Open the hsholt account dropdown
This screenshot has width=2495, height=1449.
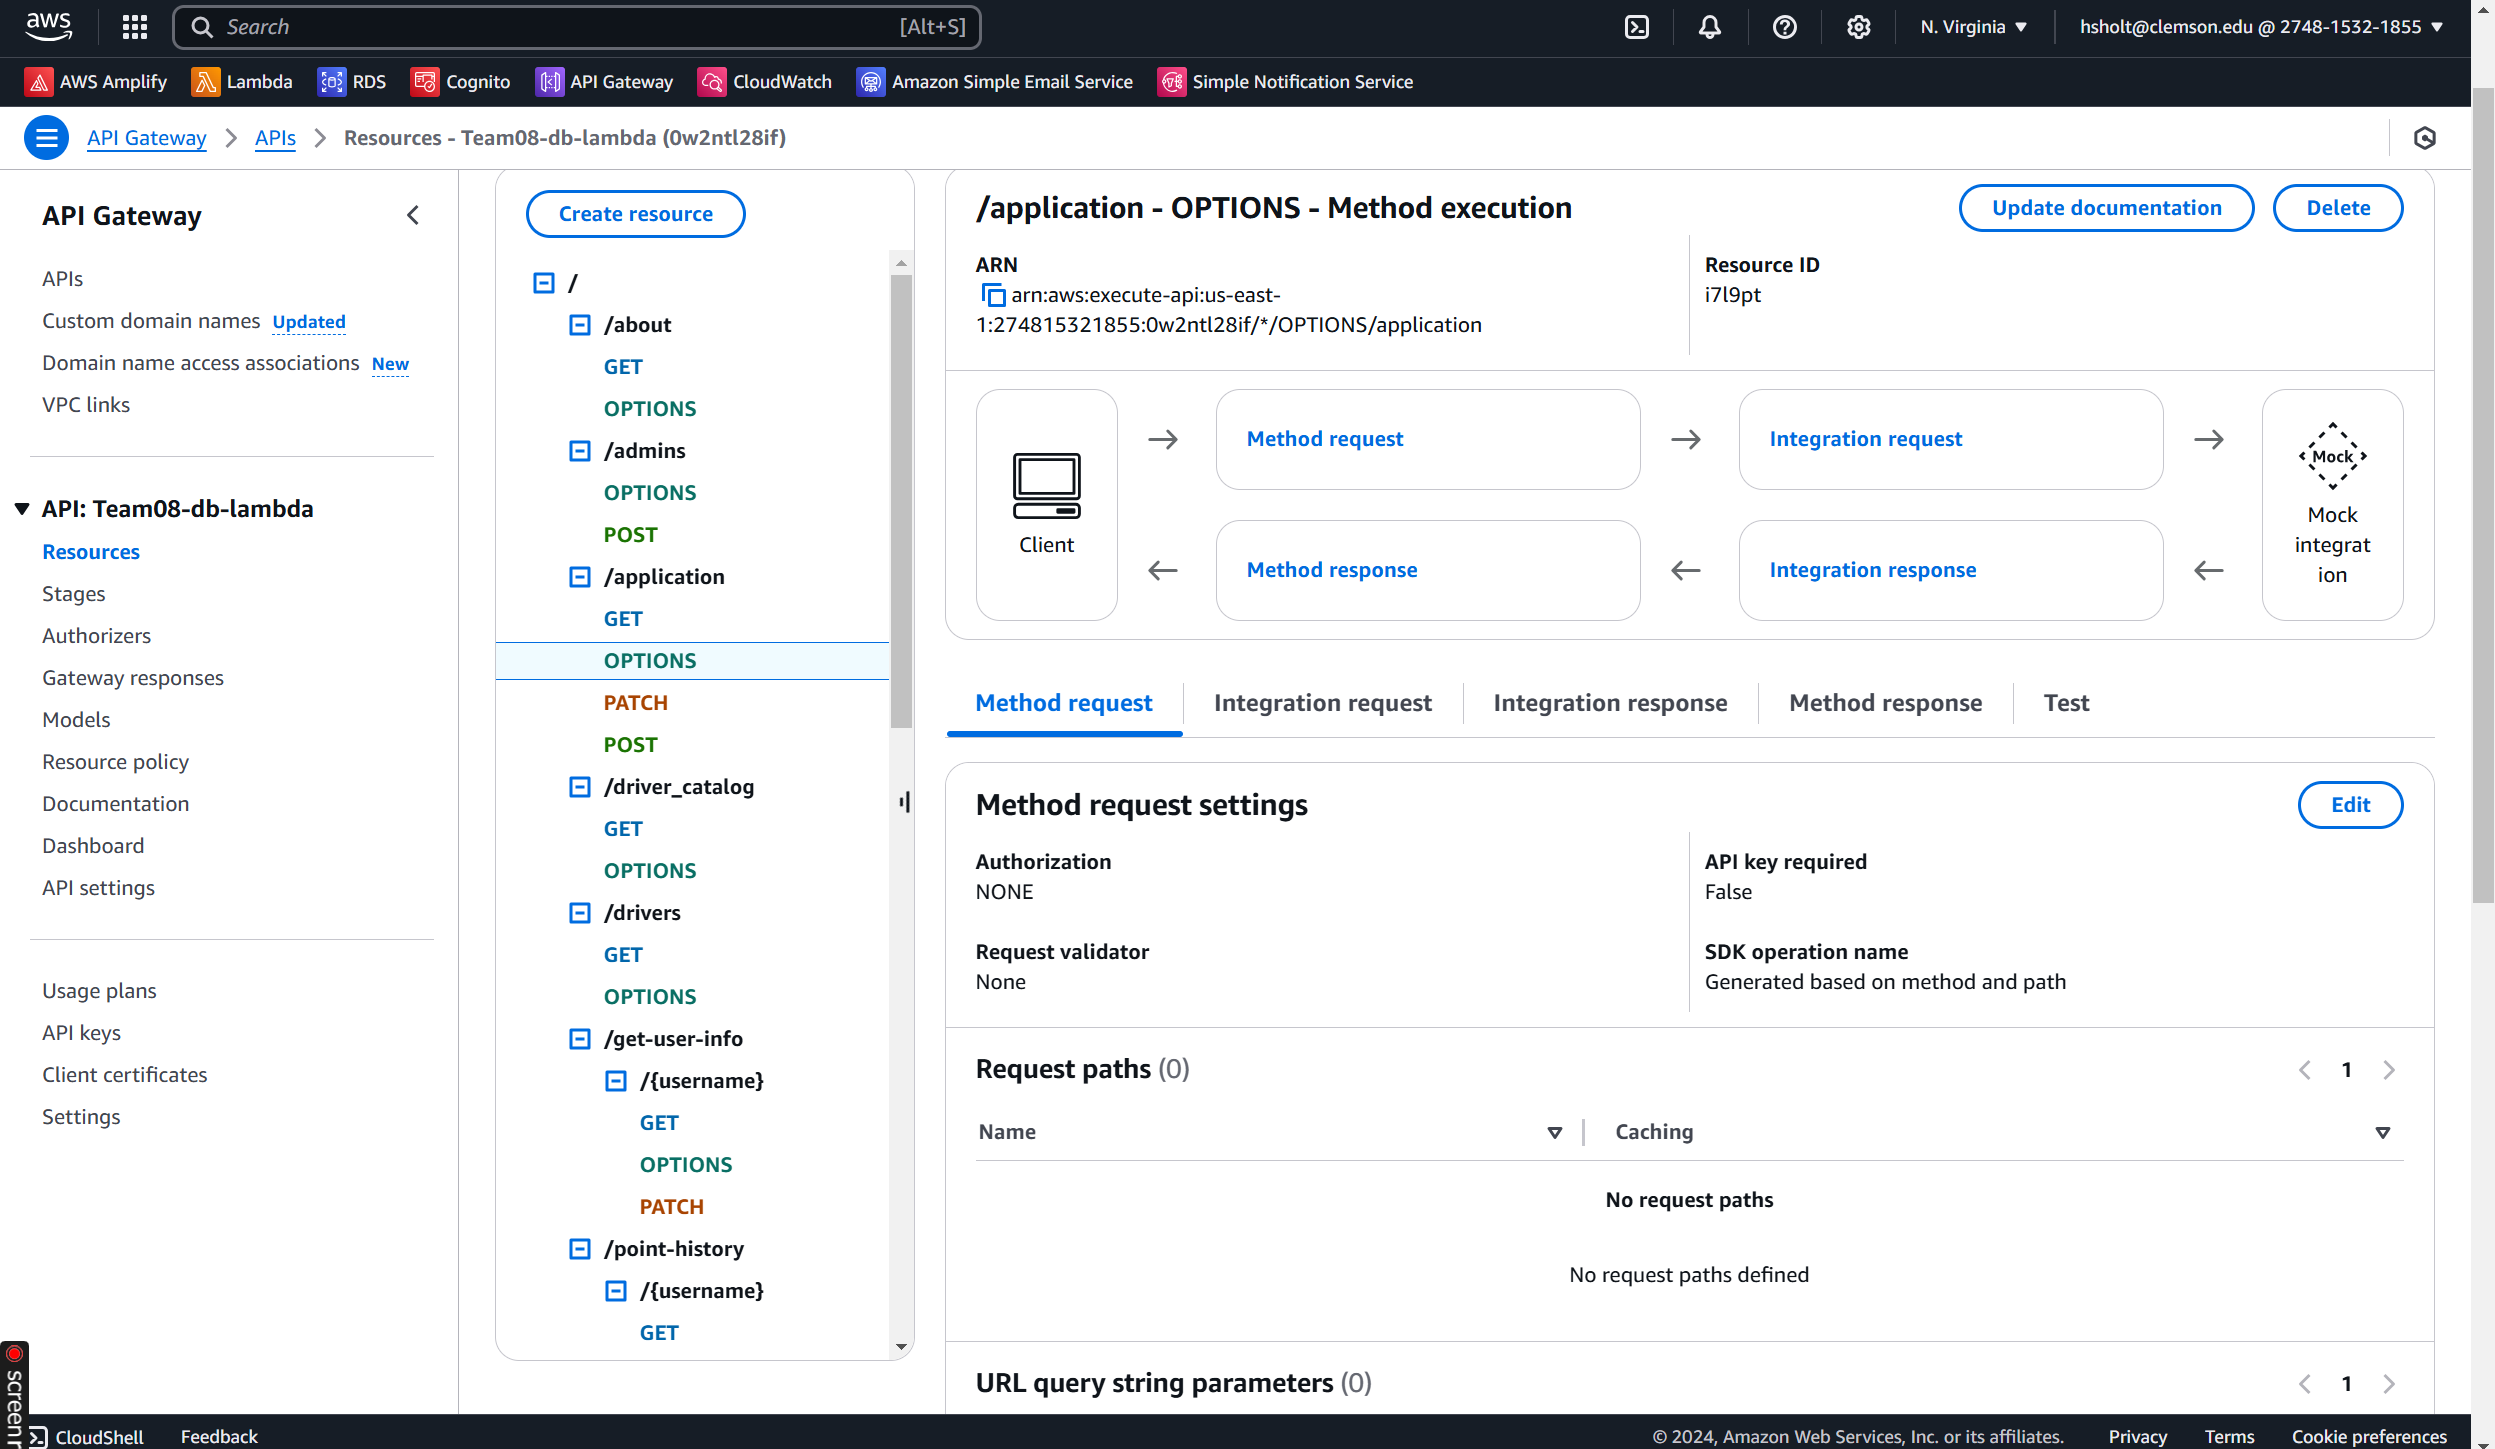[2260, 27]
